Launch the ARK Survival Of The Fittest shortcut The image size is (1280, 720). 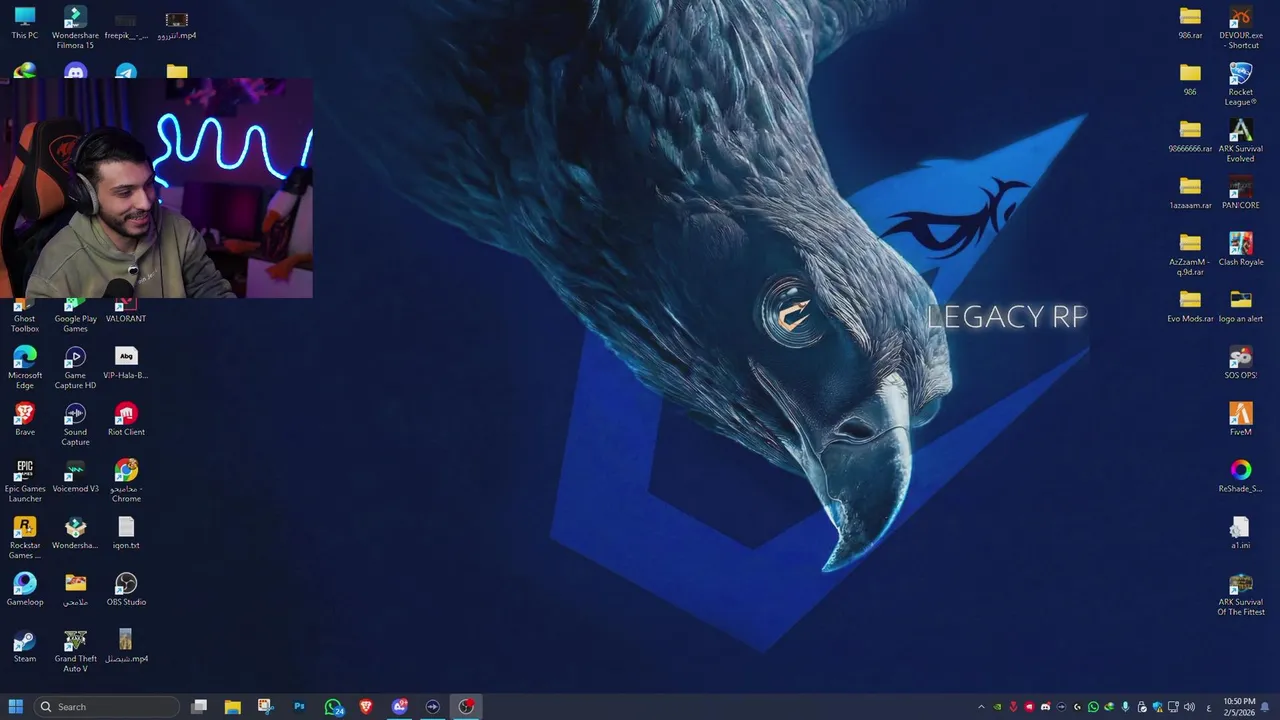point(1241,595)
